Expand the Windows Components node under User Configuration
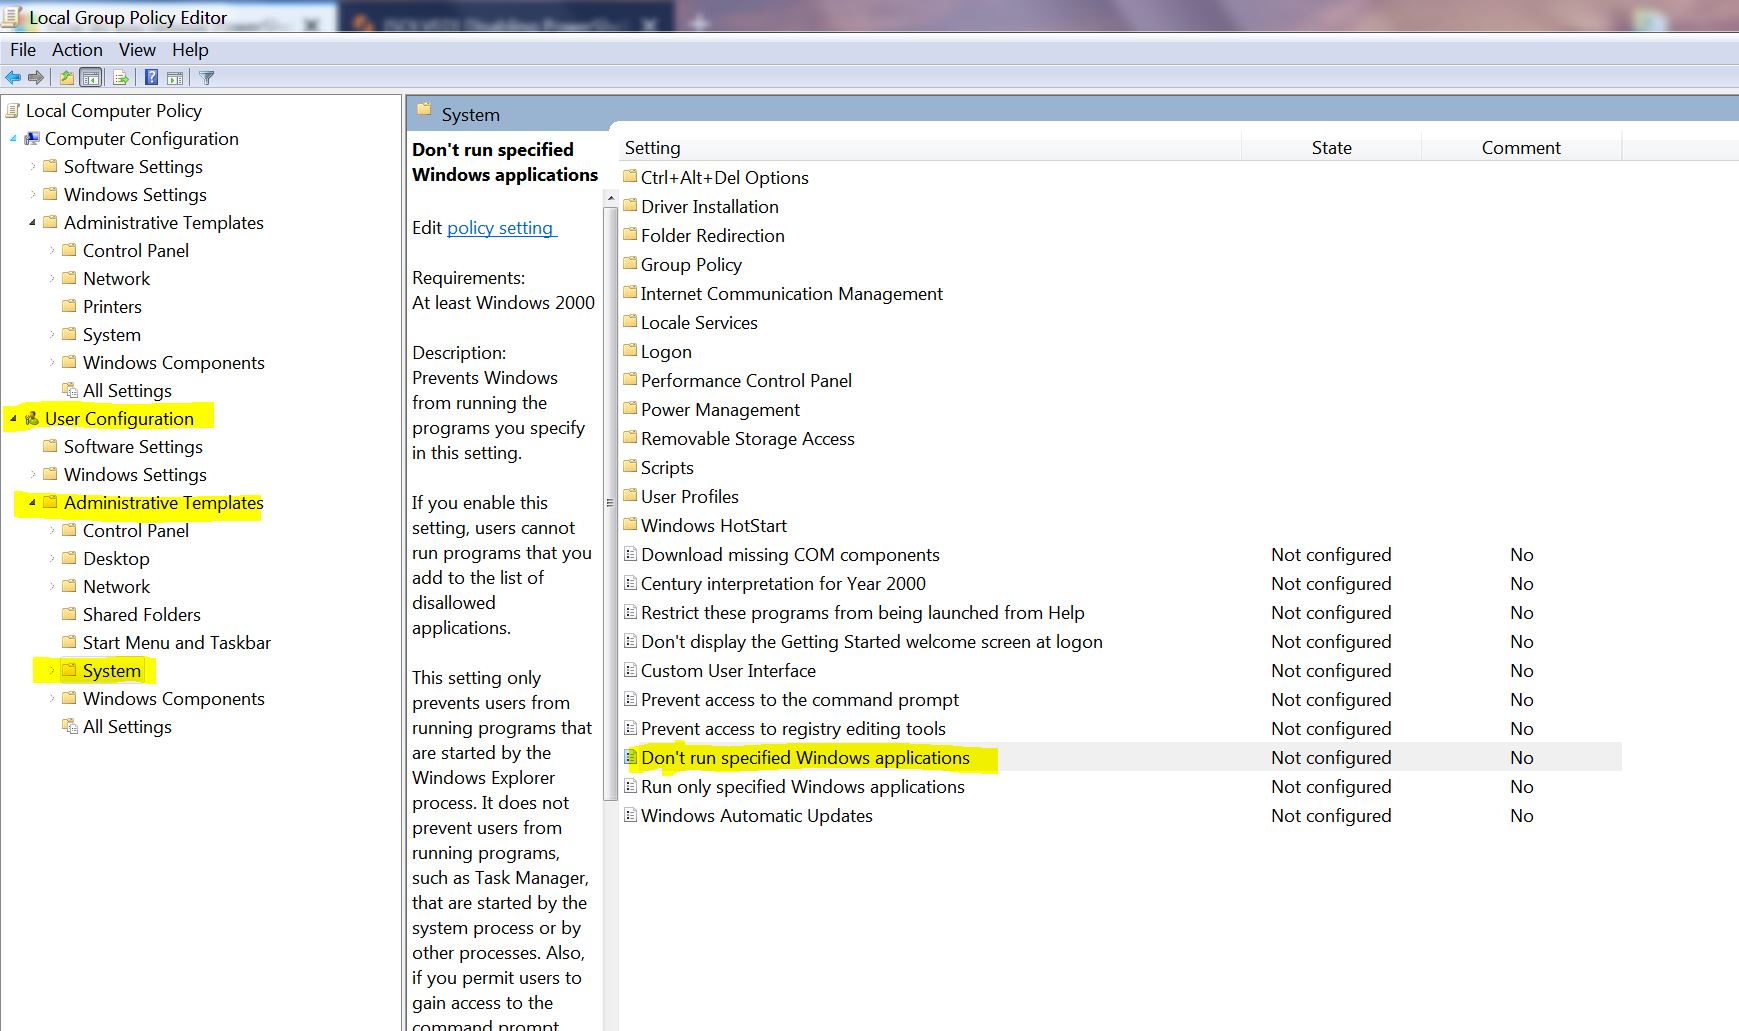Screen dimensions: 1739x1031 [x=53, y=698]
